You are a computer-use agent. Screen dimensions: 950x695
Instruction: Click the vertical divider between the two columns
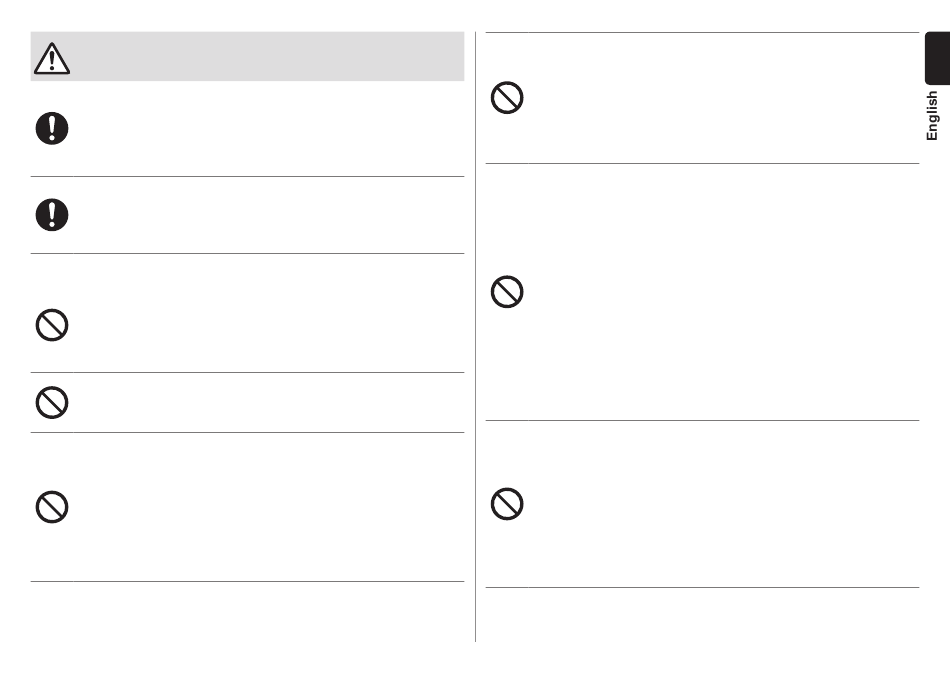coord(476,337)
